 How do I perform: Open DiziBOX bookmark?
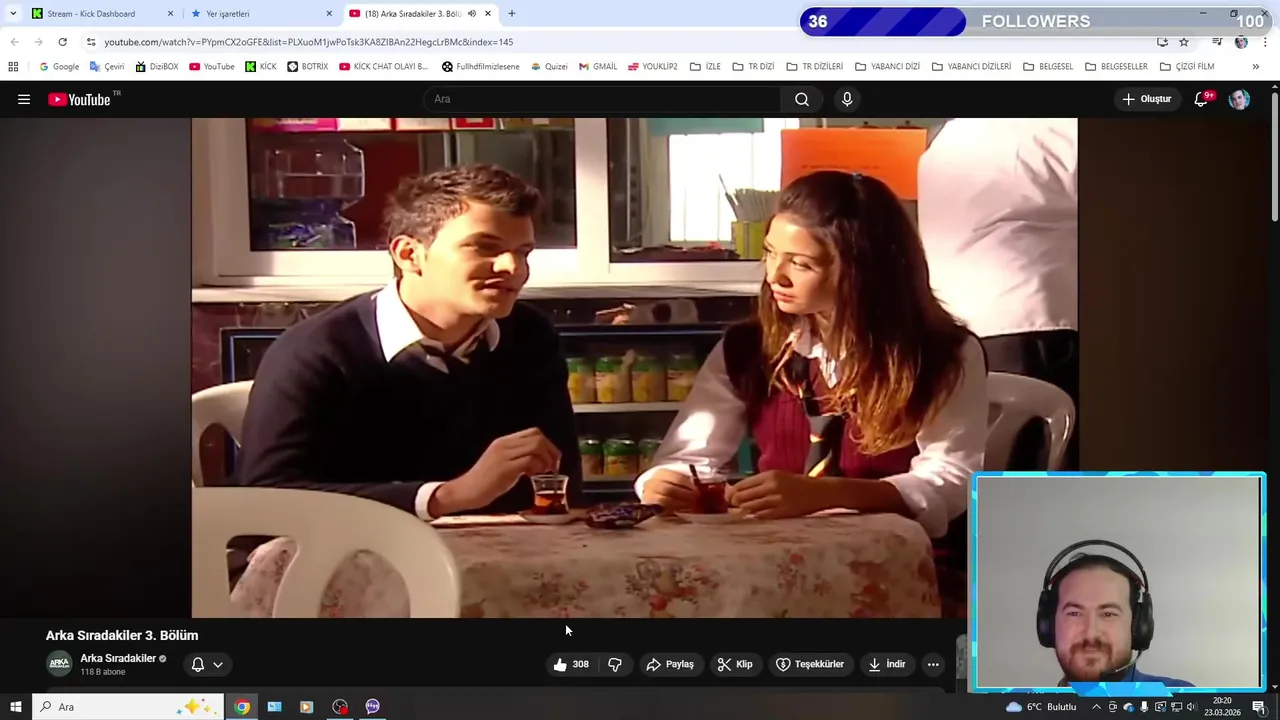coord(157,67)
